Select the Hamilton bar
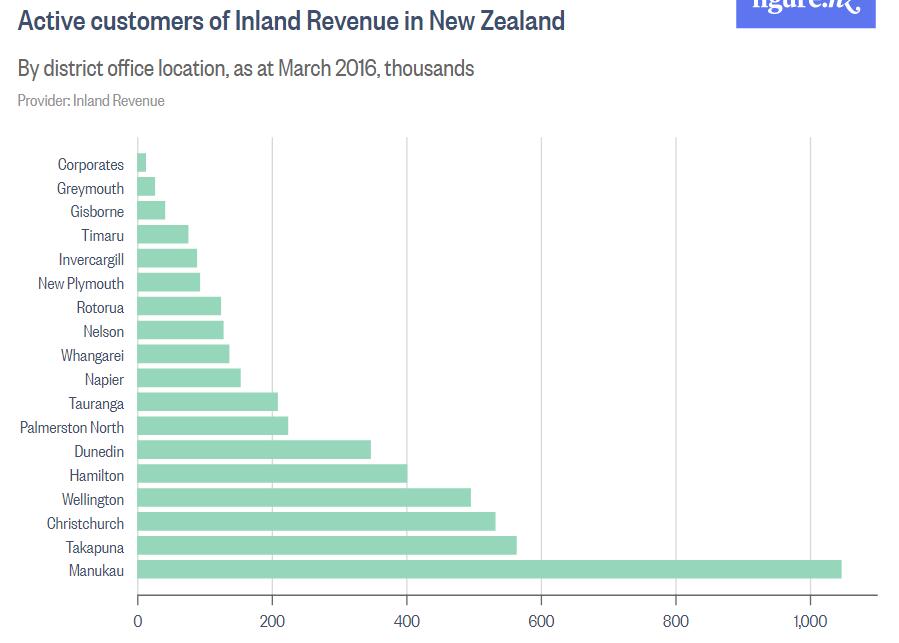 [272, 473]
